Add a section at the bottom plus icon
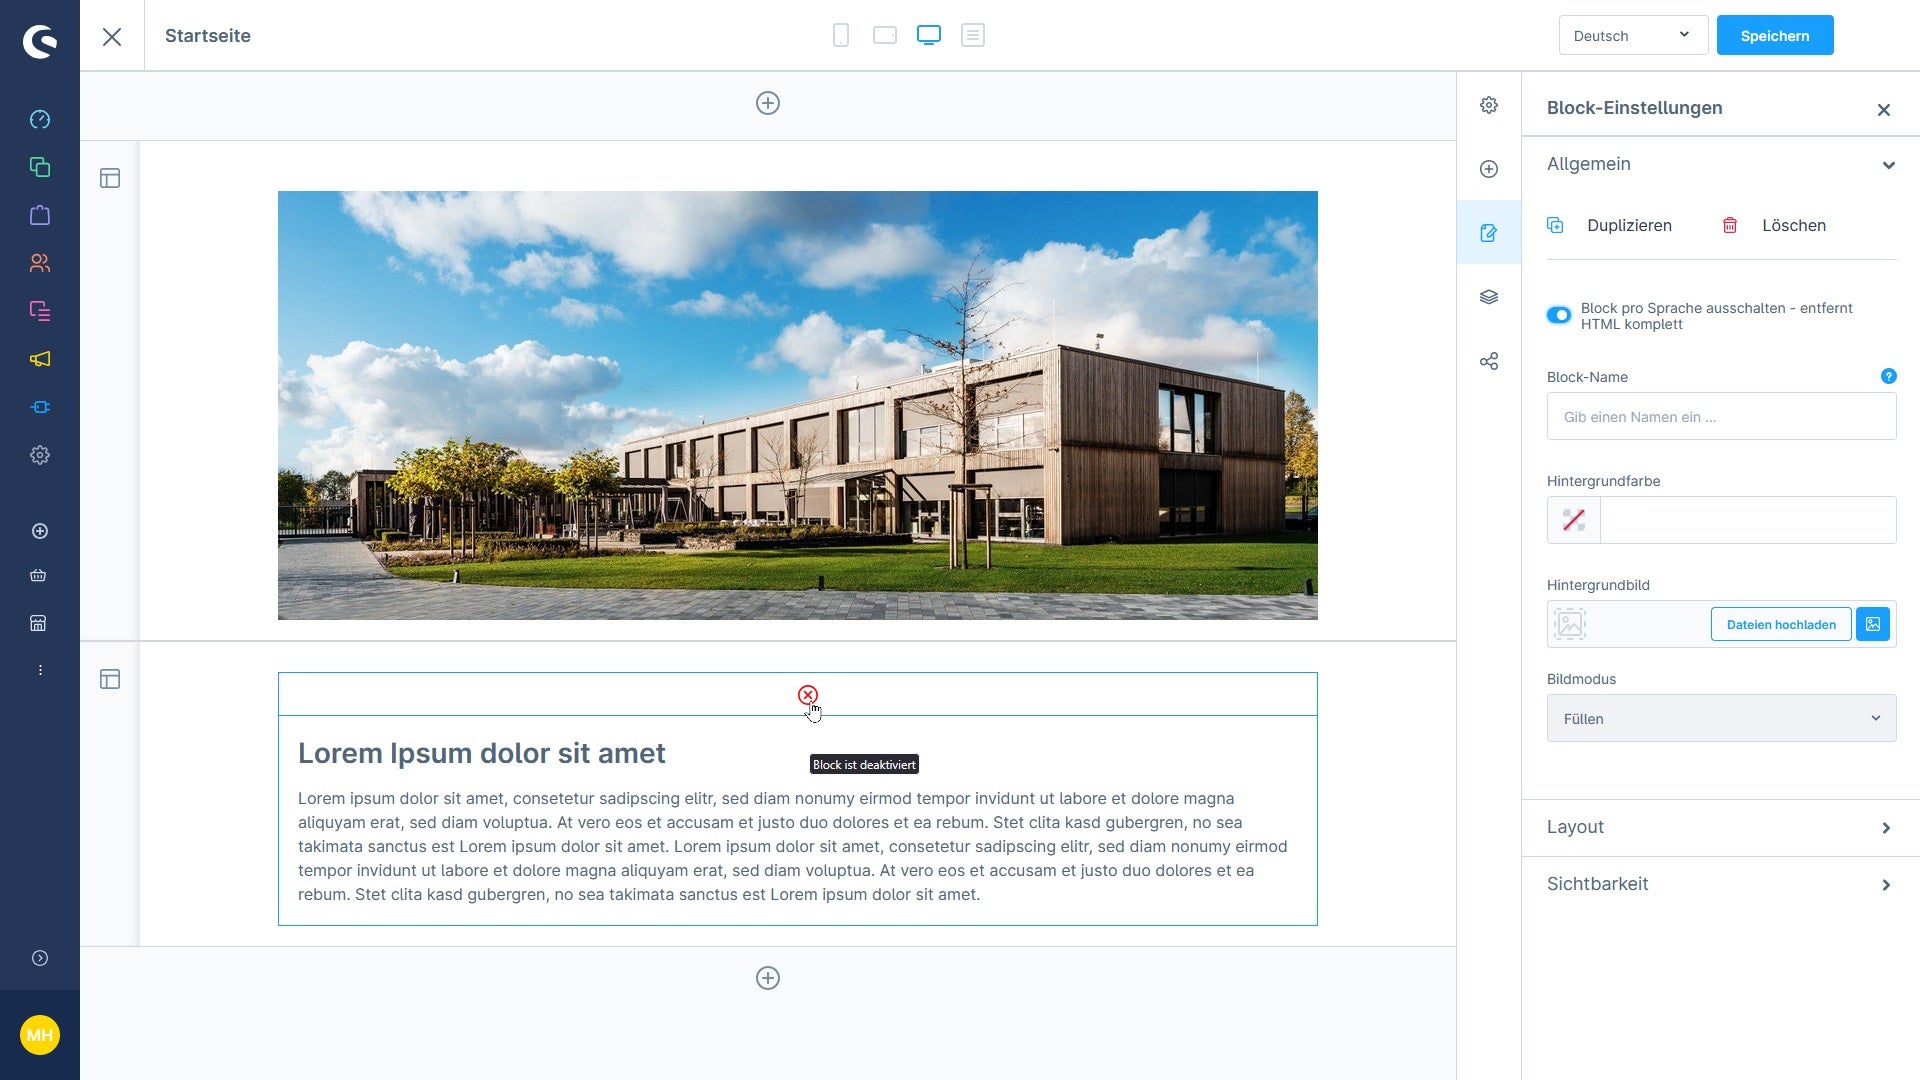 click(x=768, y=978)
